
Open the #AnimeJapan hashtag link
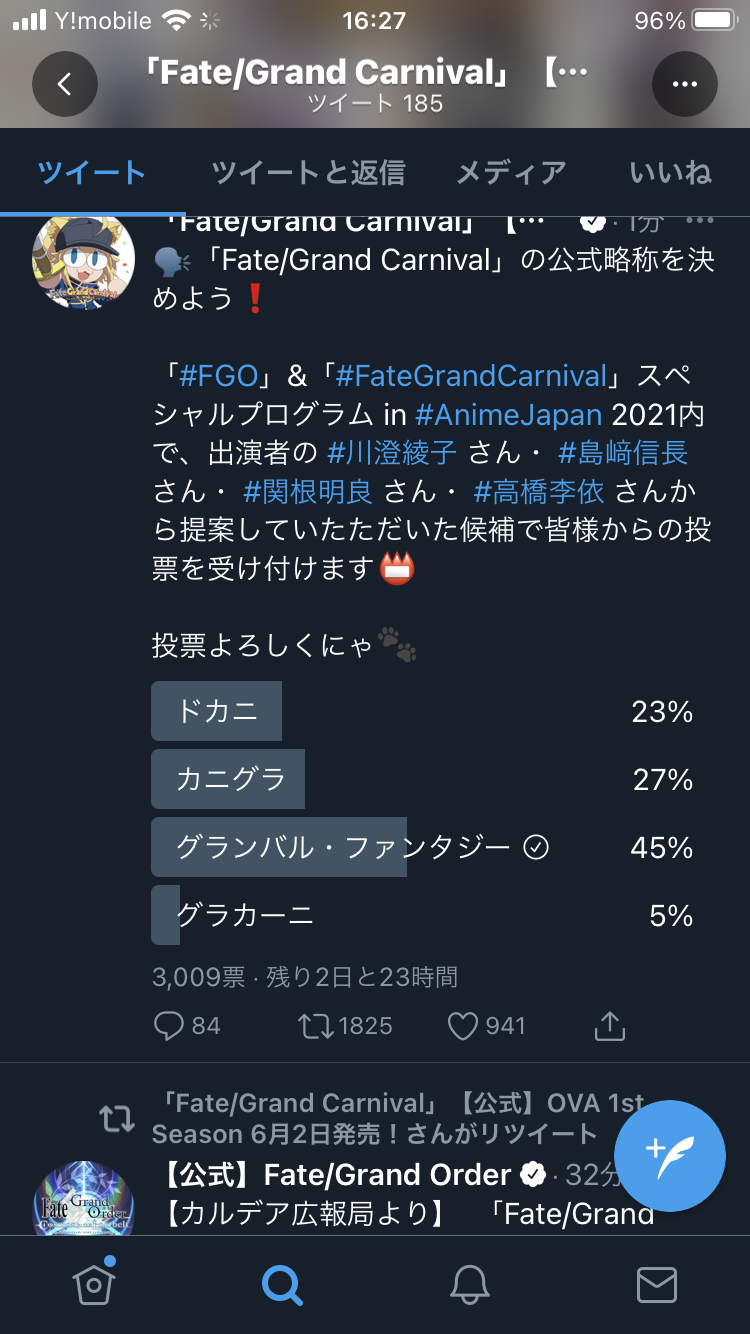click(x=508, y=414)
